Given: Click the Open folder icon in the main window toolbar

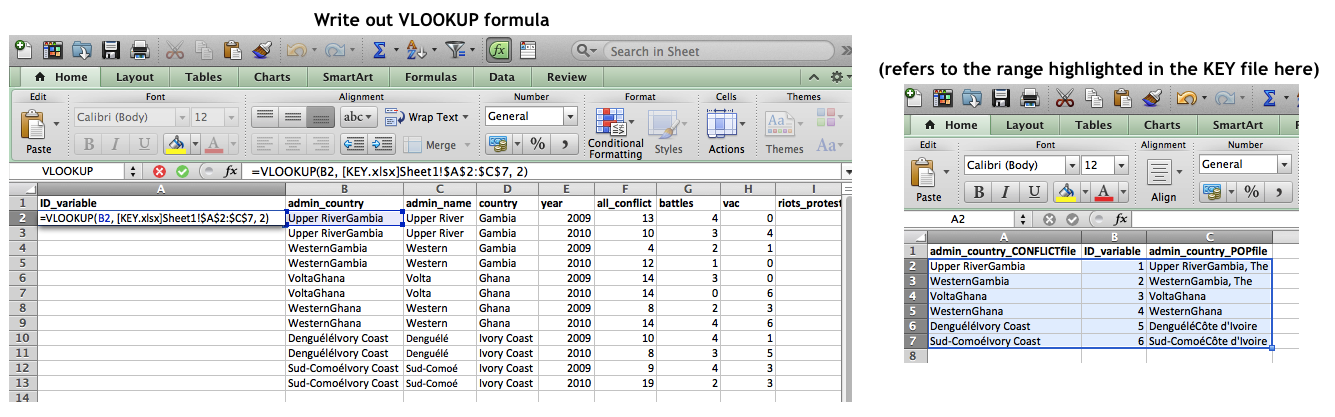Looking at the screenshot, I should 81,50.
